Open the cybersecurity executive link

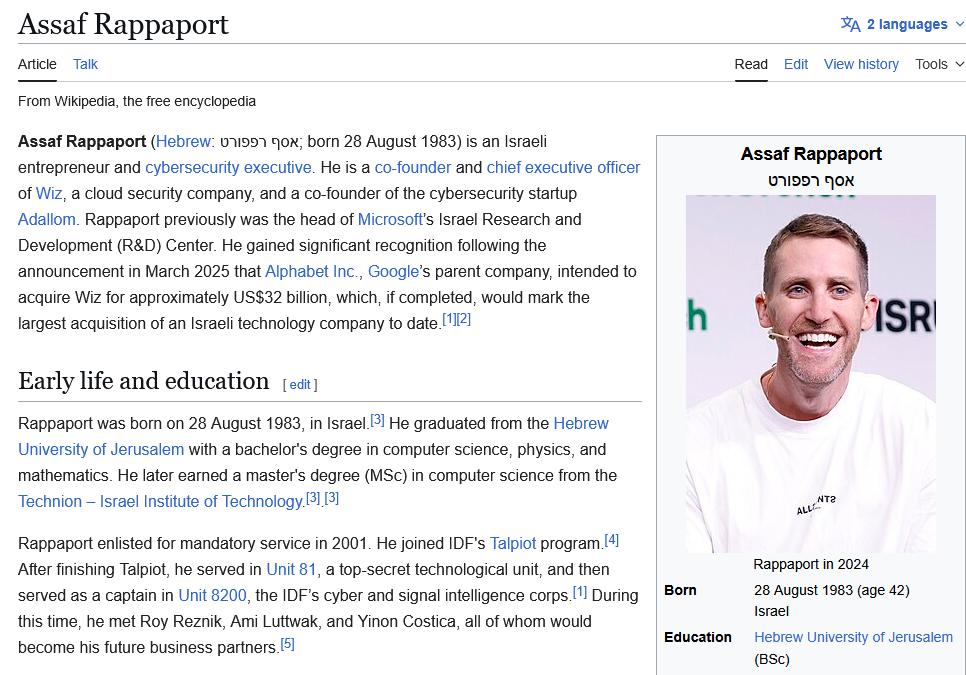228,168
